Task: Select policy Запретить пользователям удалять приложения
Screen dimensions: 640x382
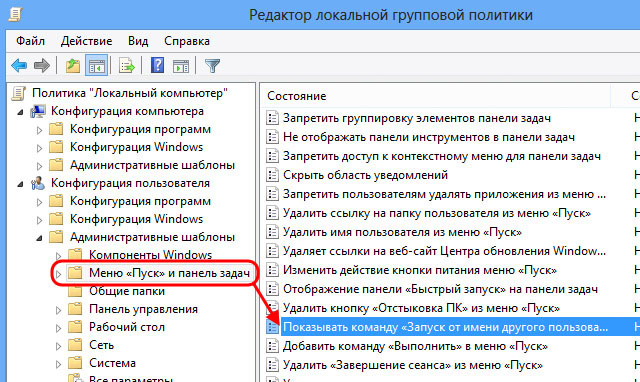Action: coord(444,194)
